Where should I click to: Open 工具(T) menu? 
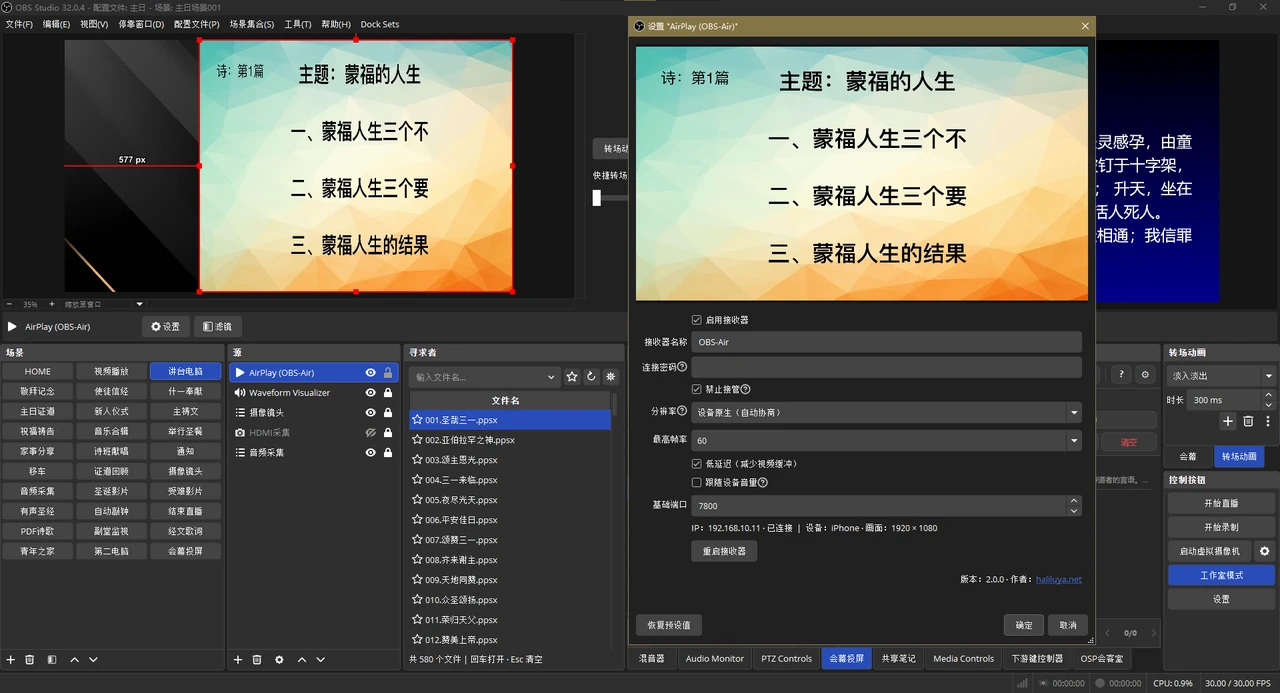point(298,24)
